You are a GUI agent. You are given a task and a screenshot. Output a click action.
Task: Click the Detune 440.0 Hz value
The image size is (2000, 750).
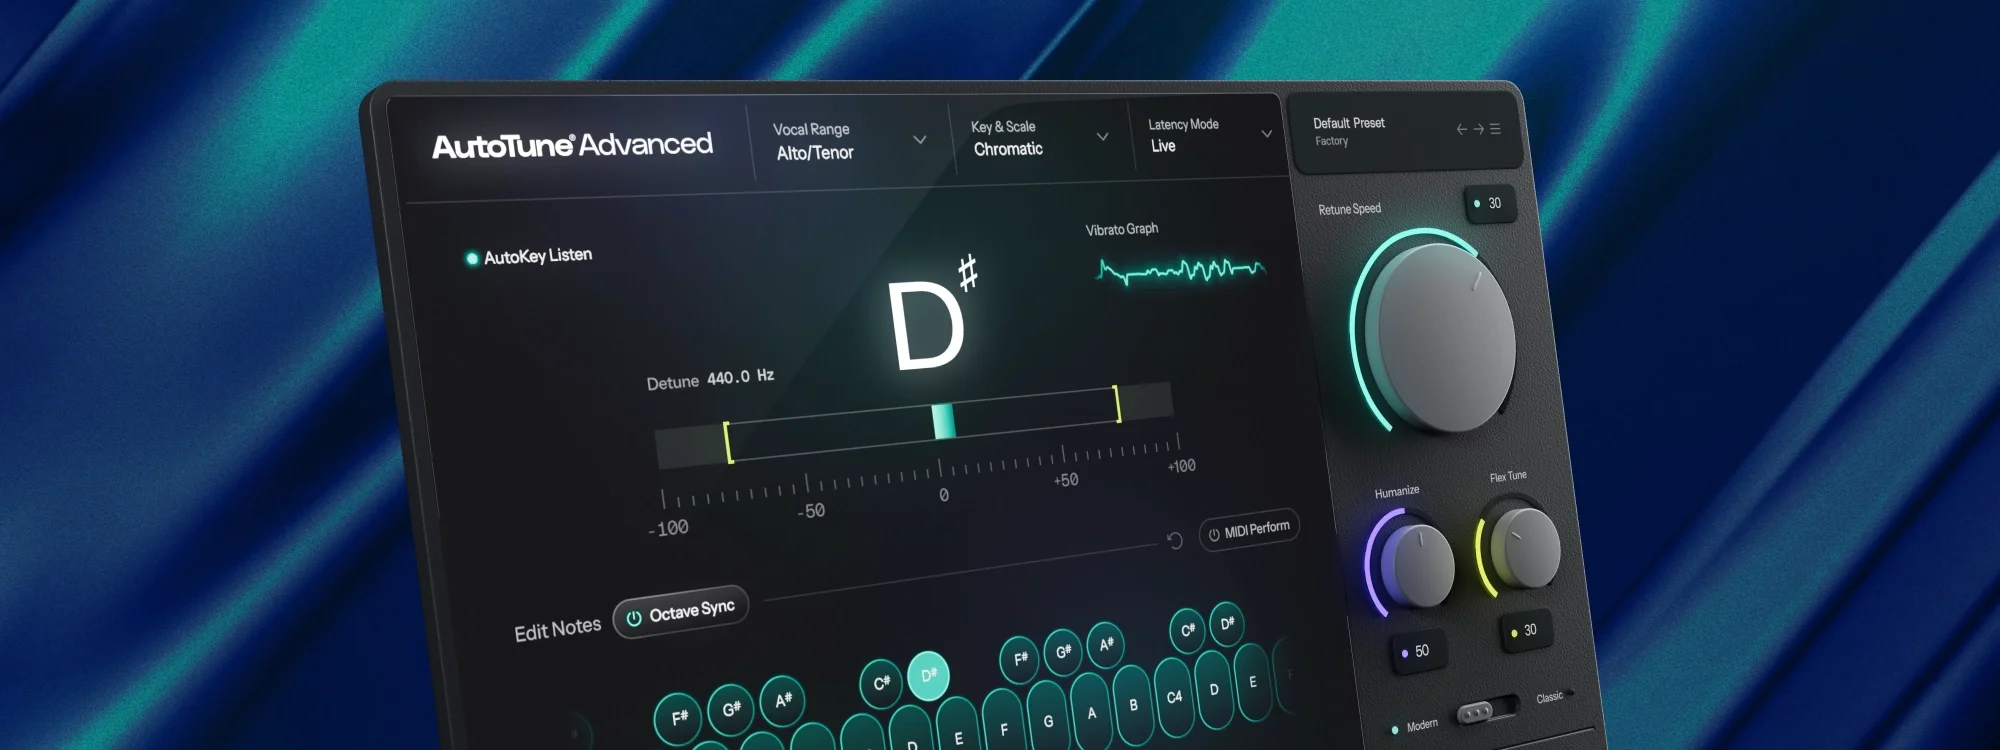point(740,377)
